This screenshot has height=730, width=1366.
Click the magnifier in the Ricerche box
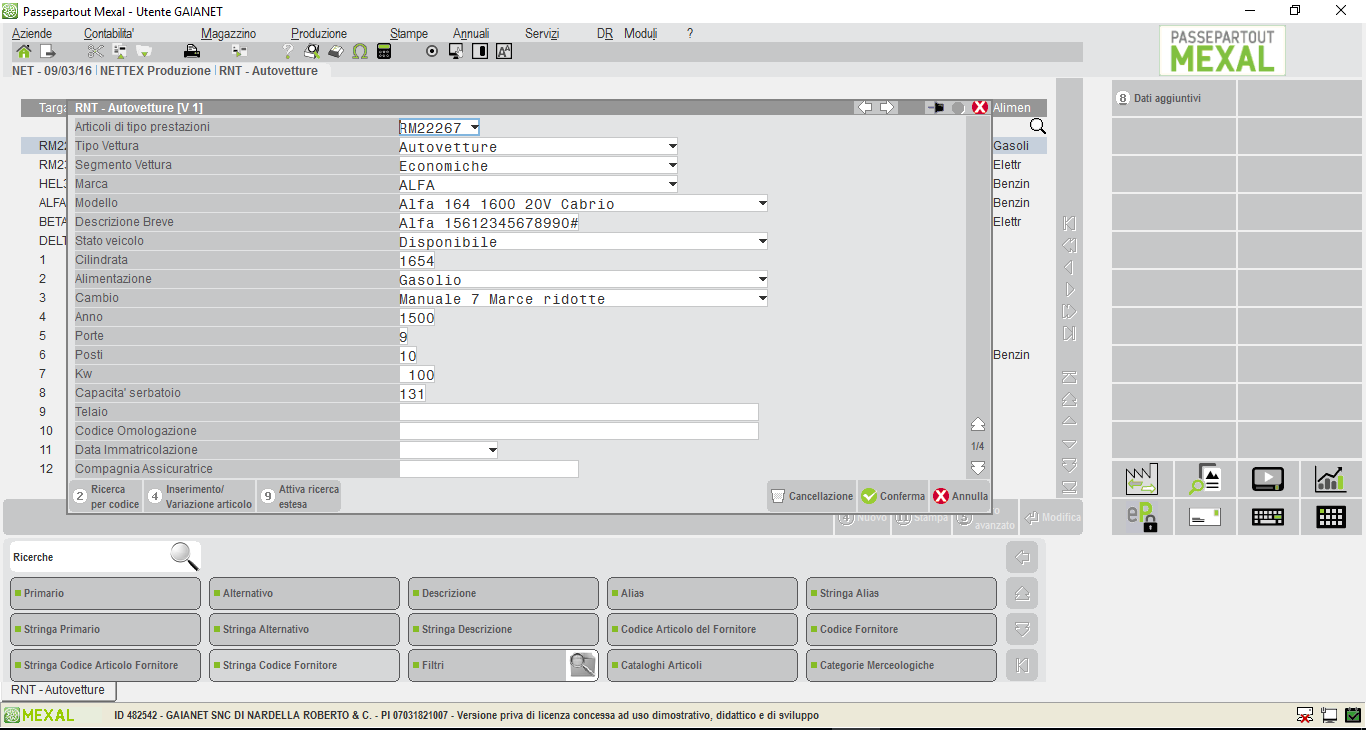point(184,556)
